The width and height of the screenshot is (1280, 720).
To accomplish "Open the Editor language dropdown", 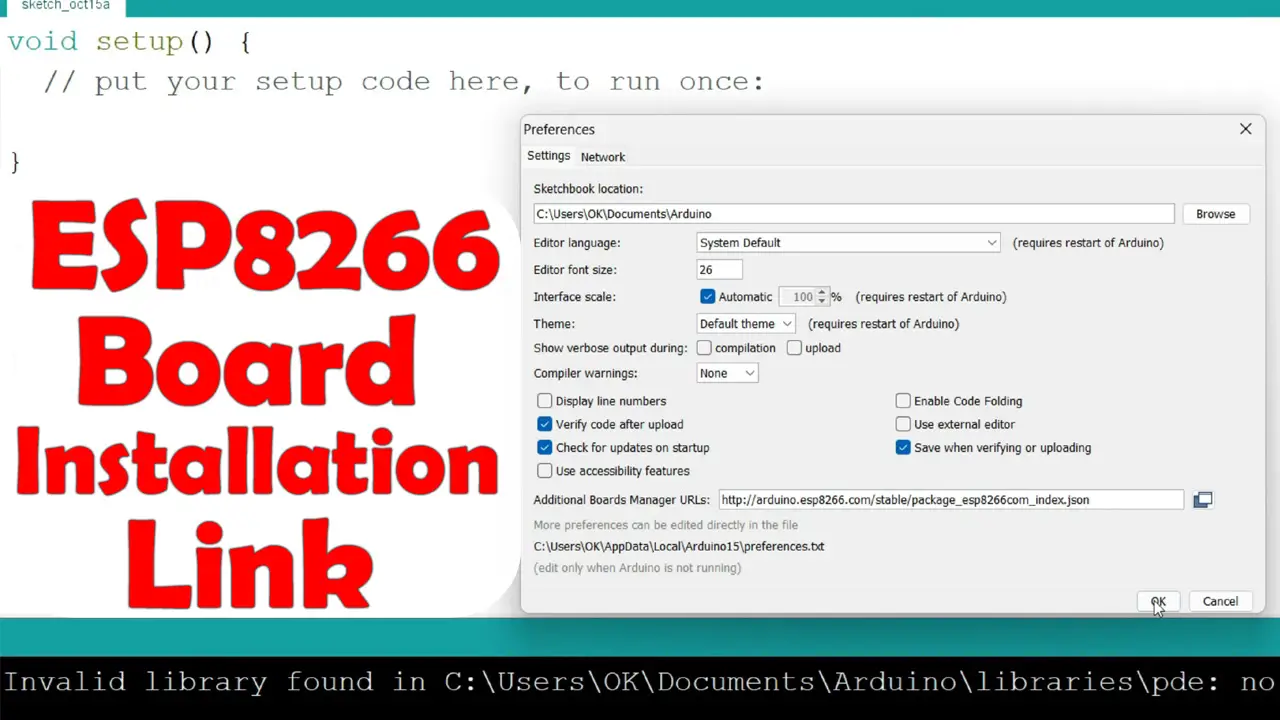I will (x=848, y=243).
